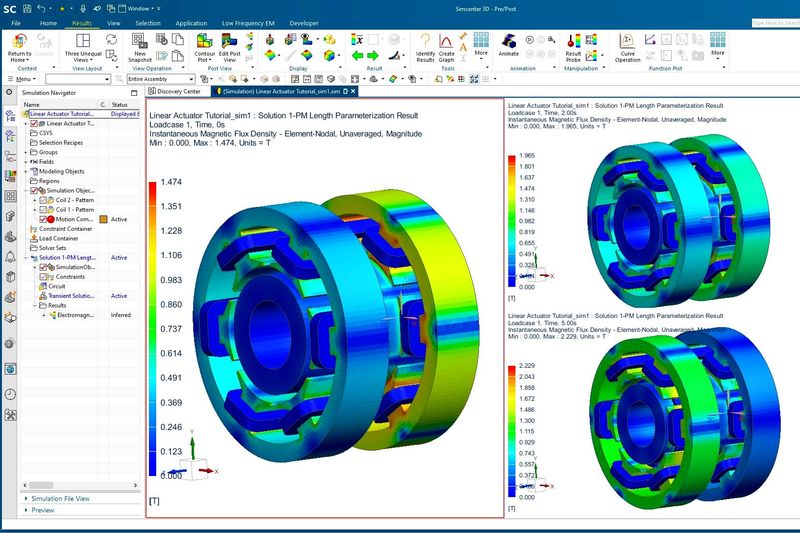Open the Post Processing Navigator sidebar icon

coord(10,176)
